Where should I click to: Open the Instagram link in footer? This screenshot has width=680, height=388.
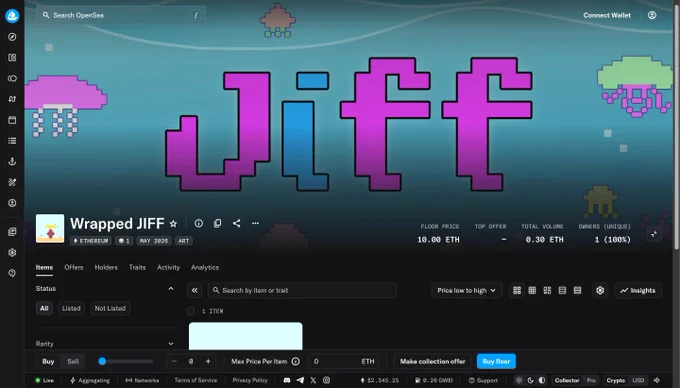click(327, 380)
